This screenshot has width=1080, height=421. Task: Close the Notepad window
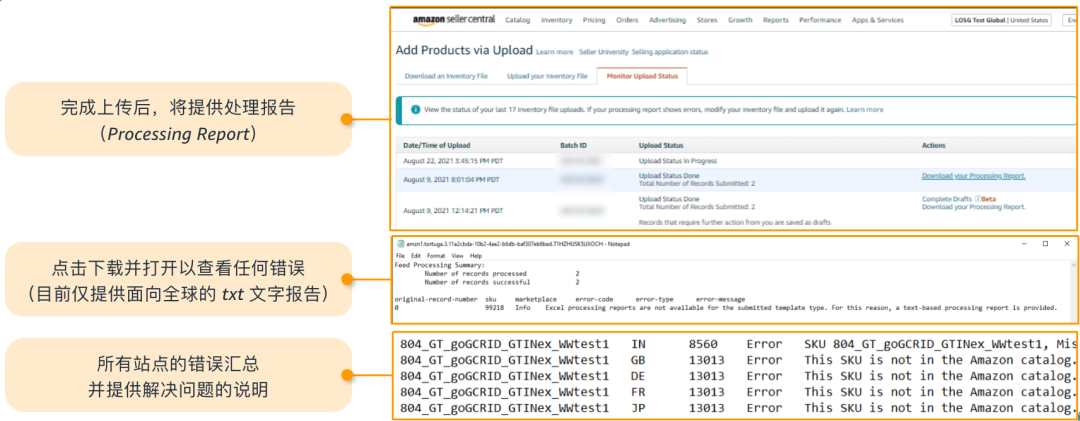[1068, 243]
